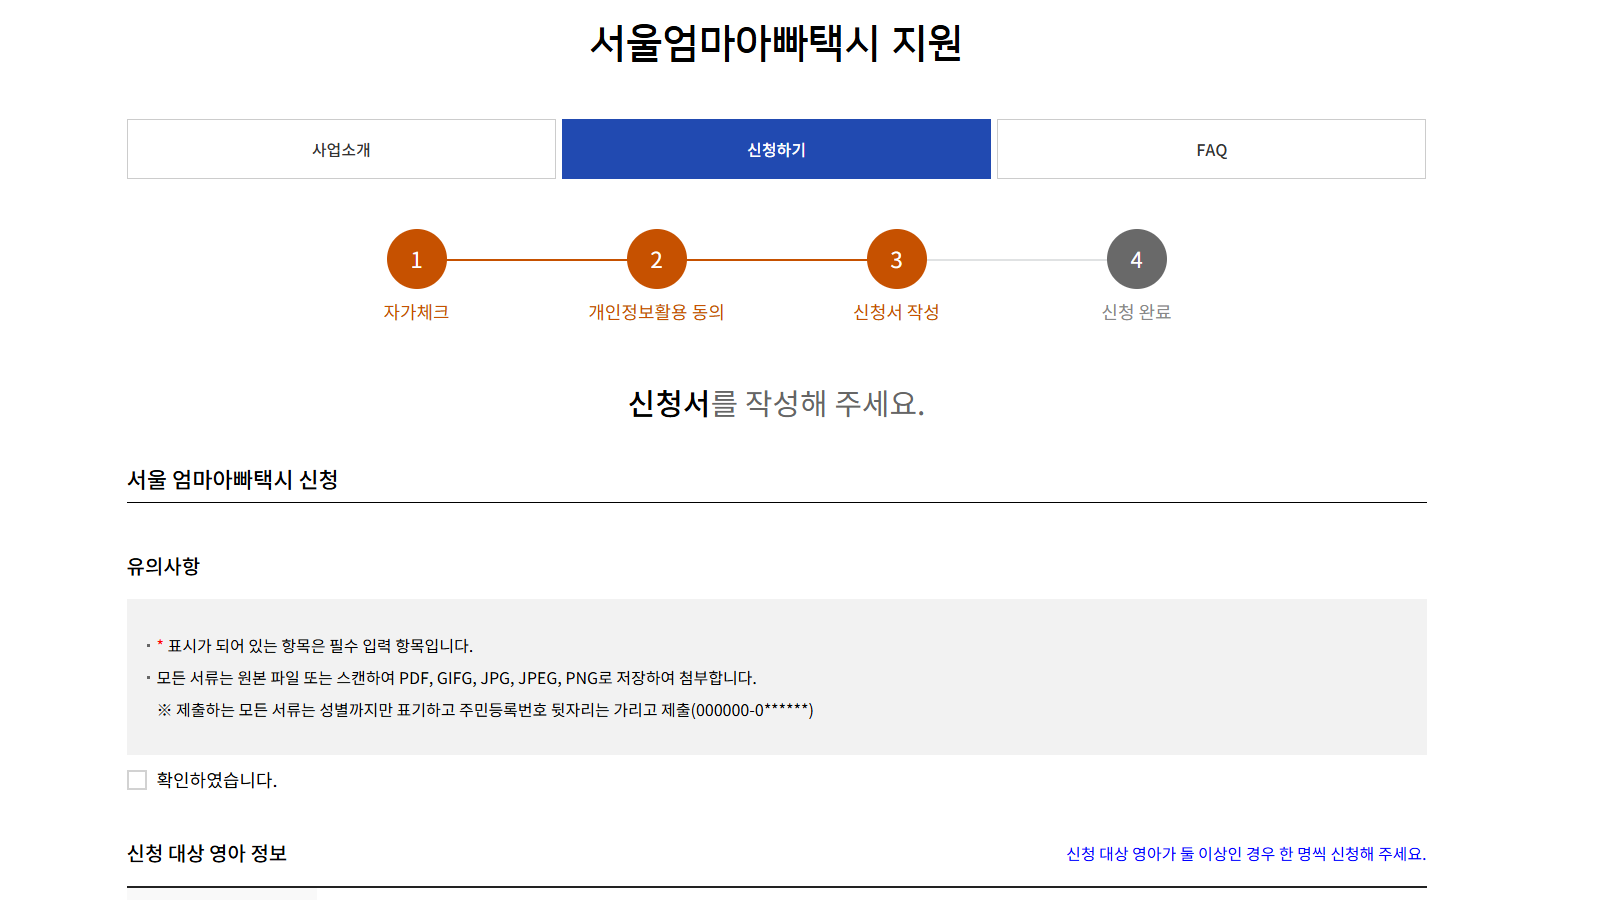The width and height of the screenshot is (1608, 900).
Task: Click the 신청서를 작성해 주세요 heading
Action: click(776, 403)
